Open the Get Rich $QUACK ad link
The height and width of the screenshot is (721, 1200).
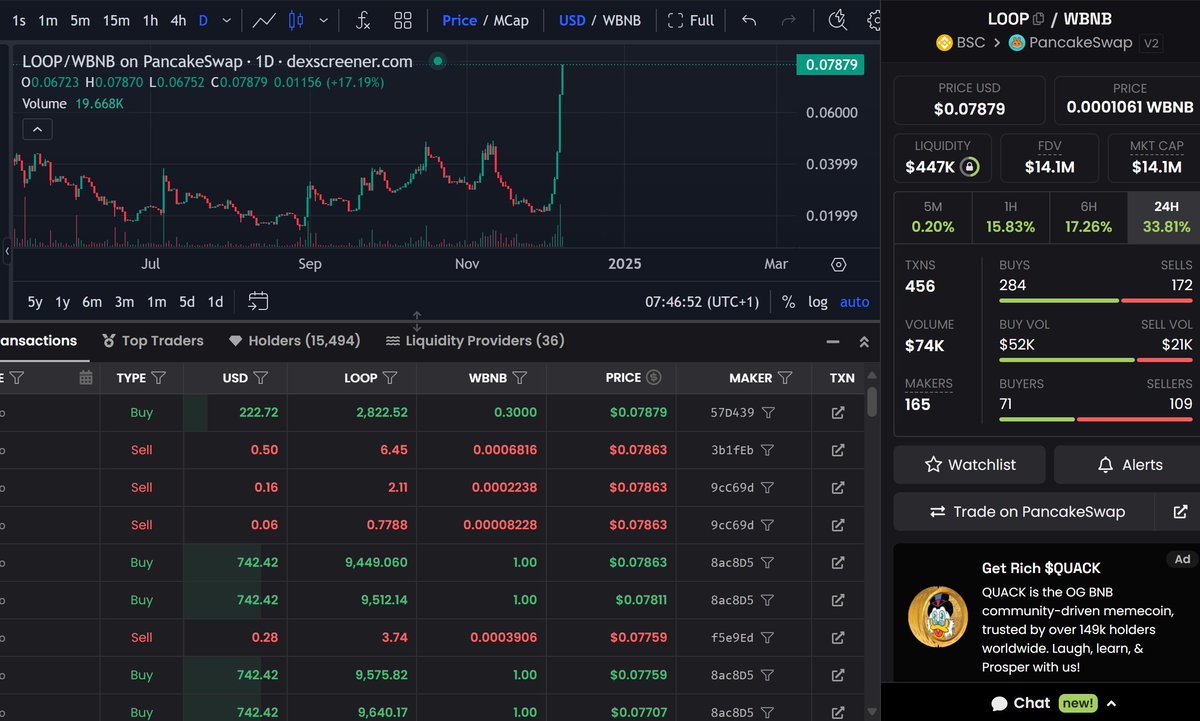pos(1041,568)
